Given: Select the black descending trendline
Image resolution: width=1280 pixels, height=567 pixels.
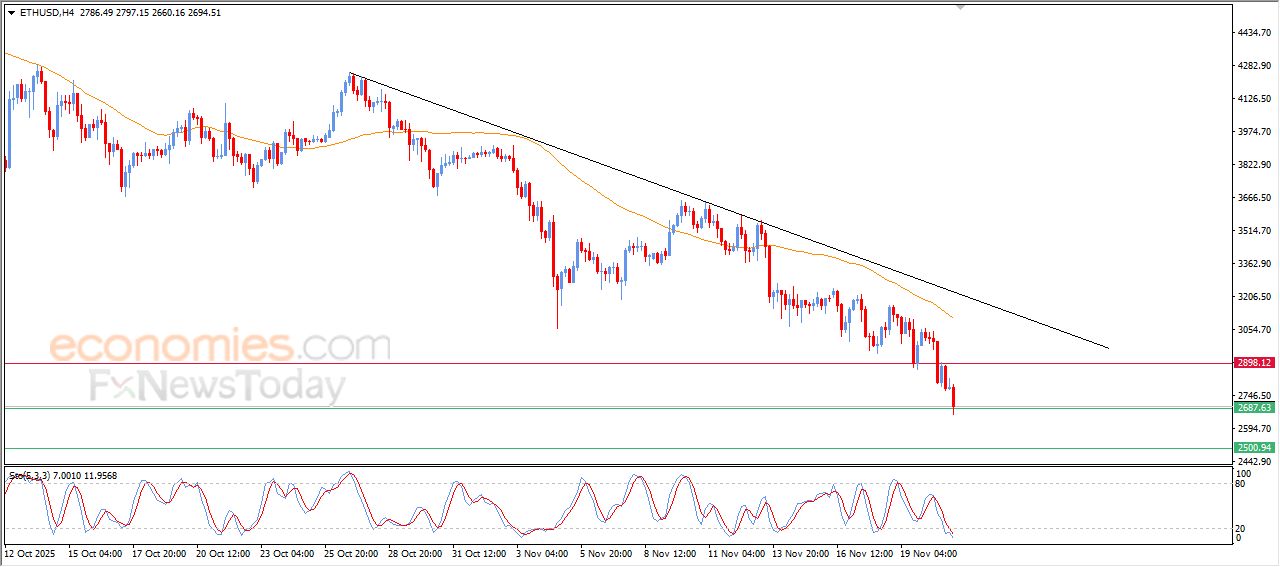Looking at the screenshot, I should 728,210.
